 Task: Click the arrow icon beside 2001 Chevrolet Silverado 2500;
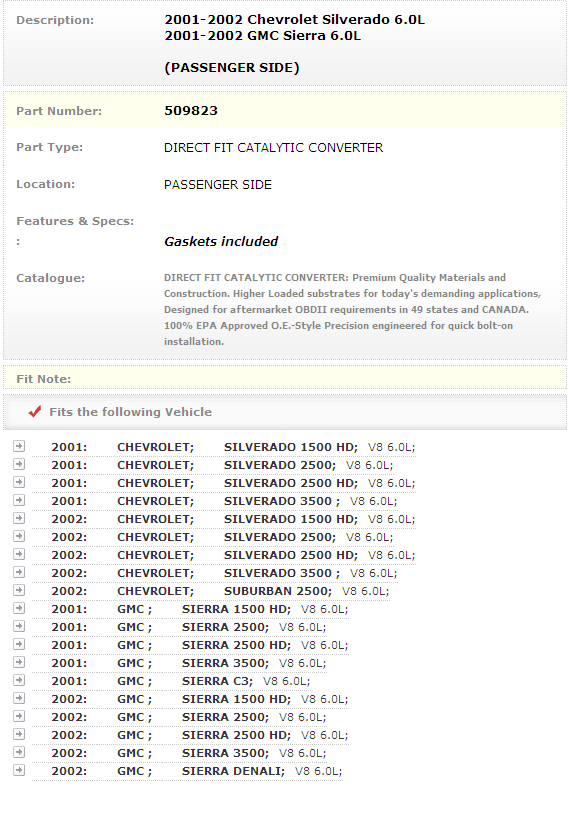point(19,464)
